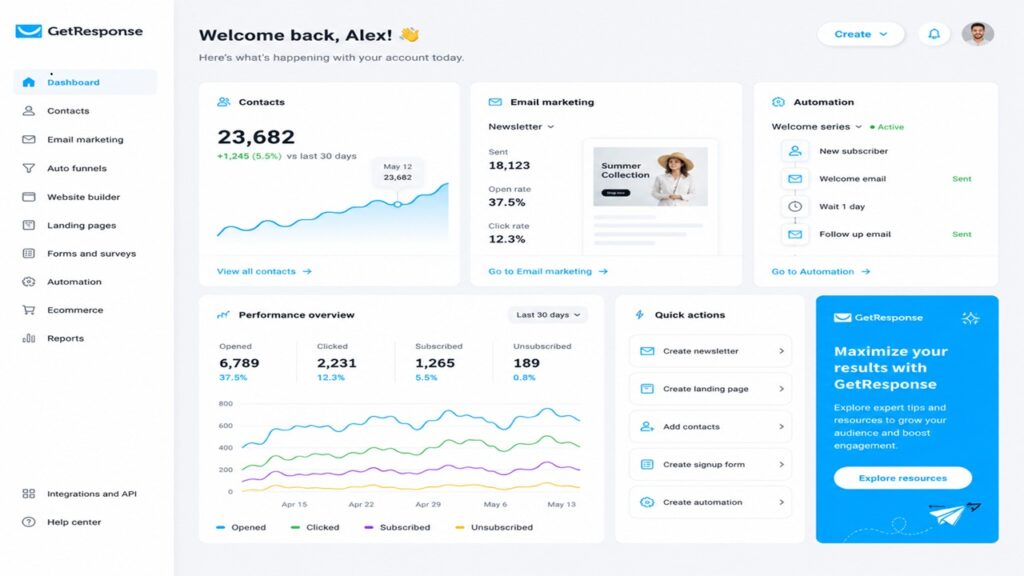Click the 23,682 total contacts value

(x=256, y=137)
